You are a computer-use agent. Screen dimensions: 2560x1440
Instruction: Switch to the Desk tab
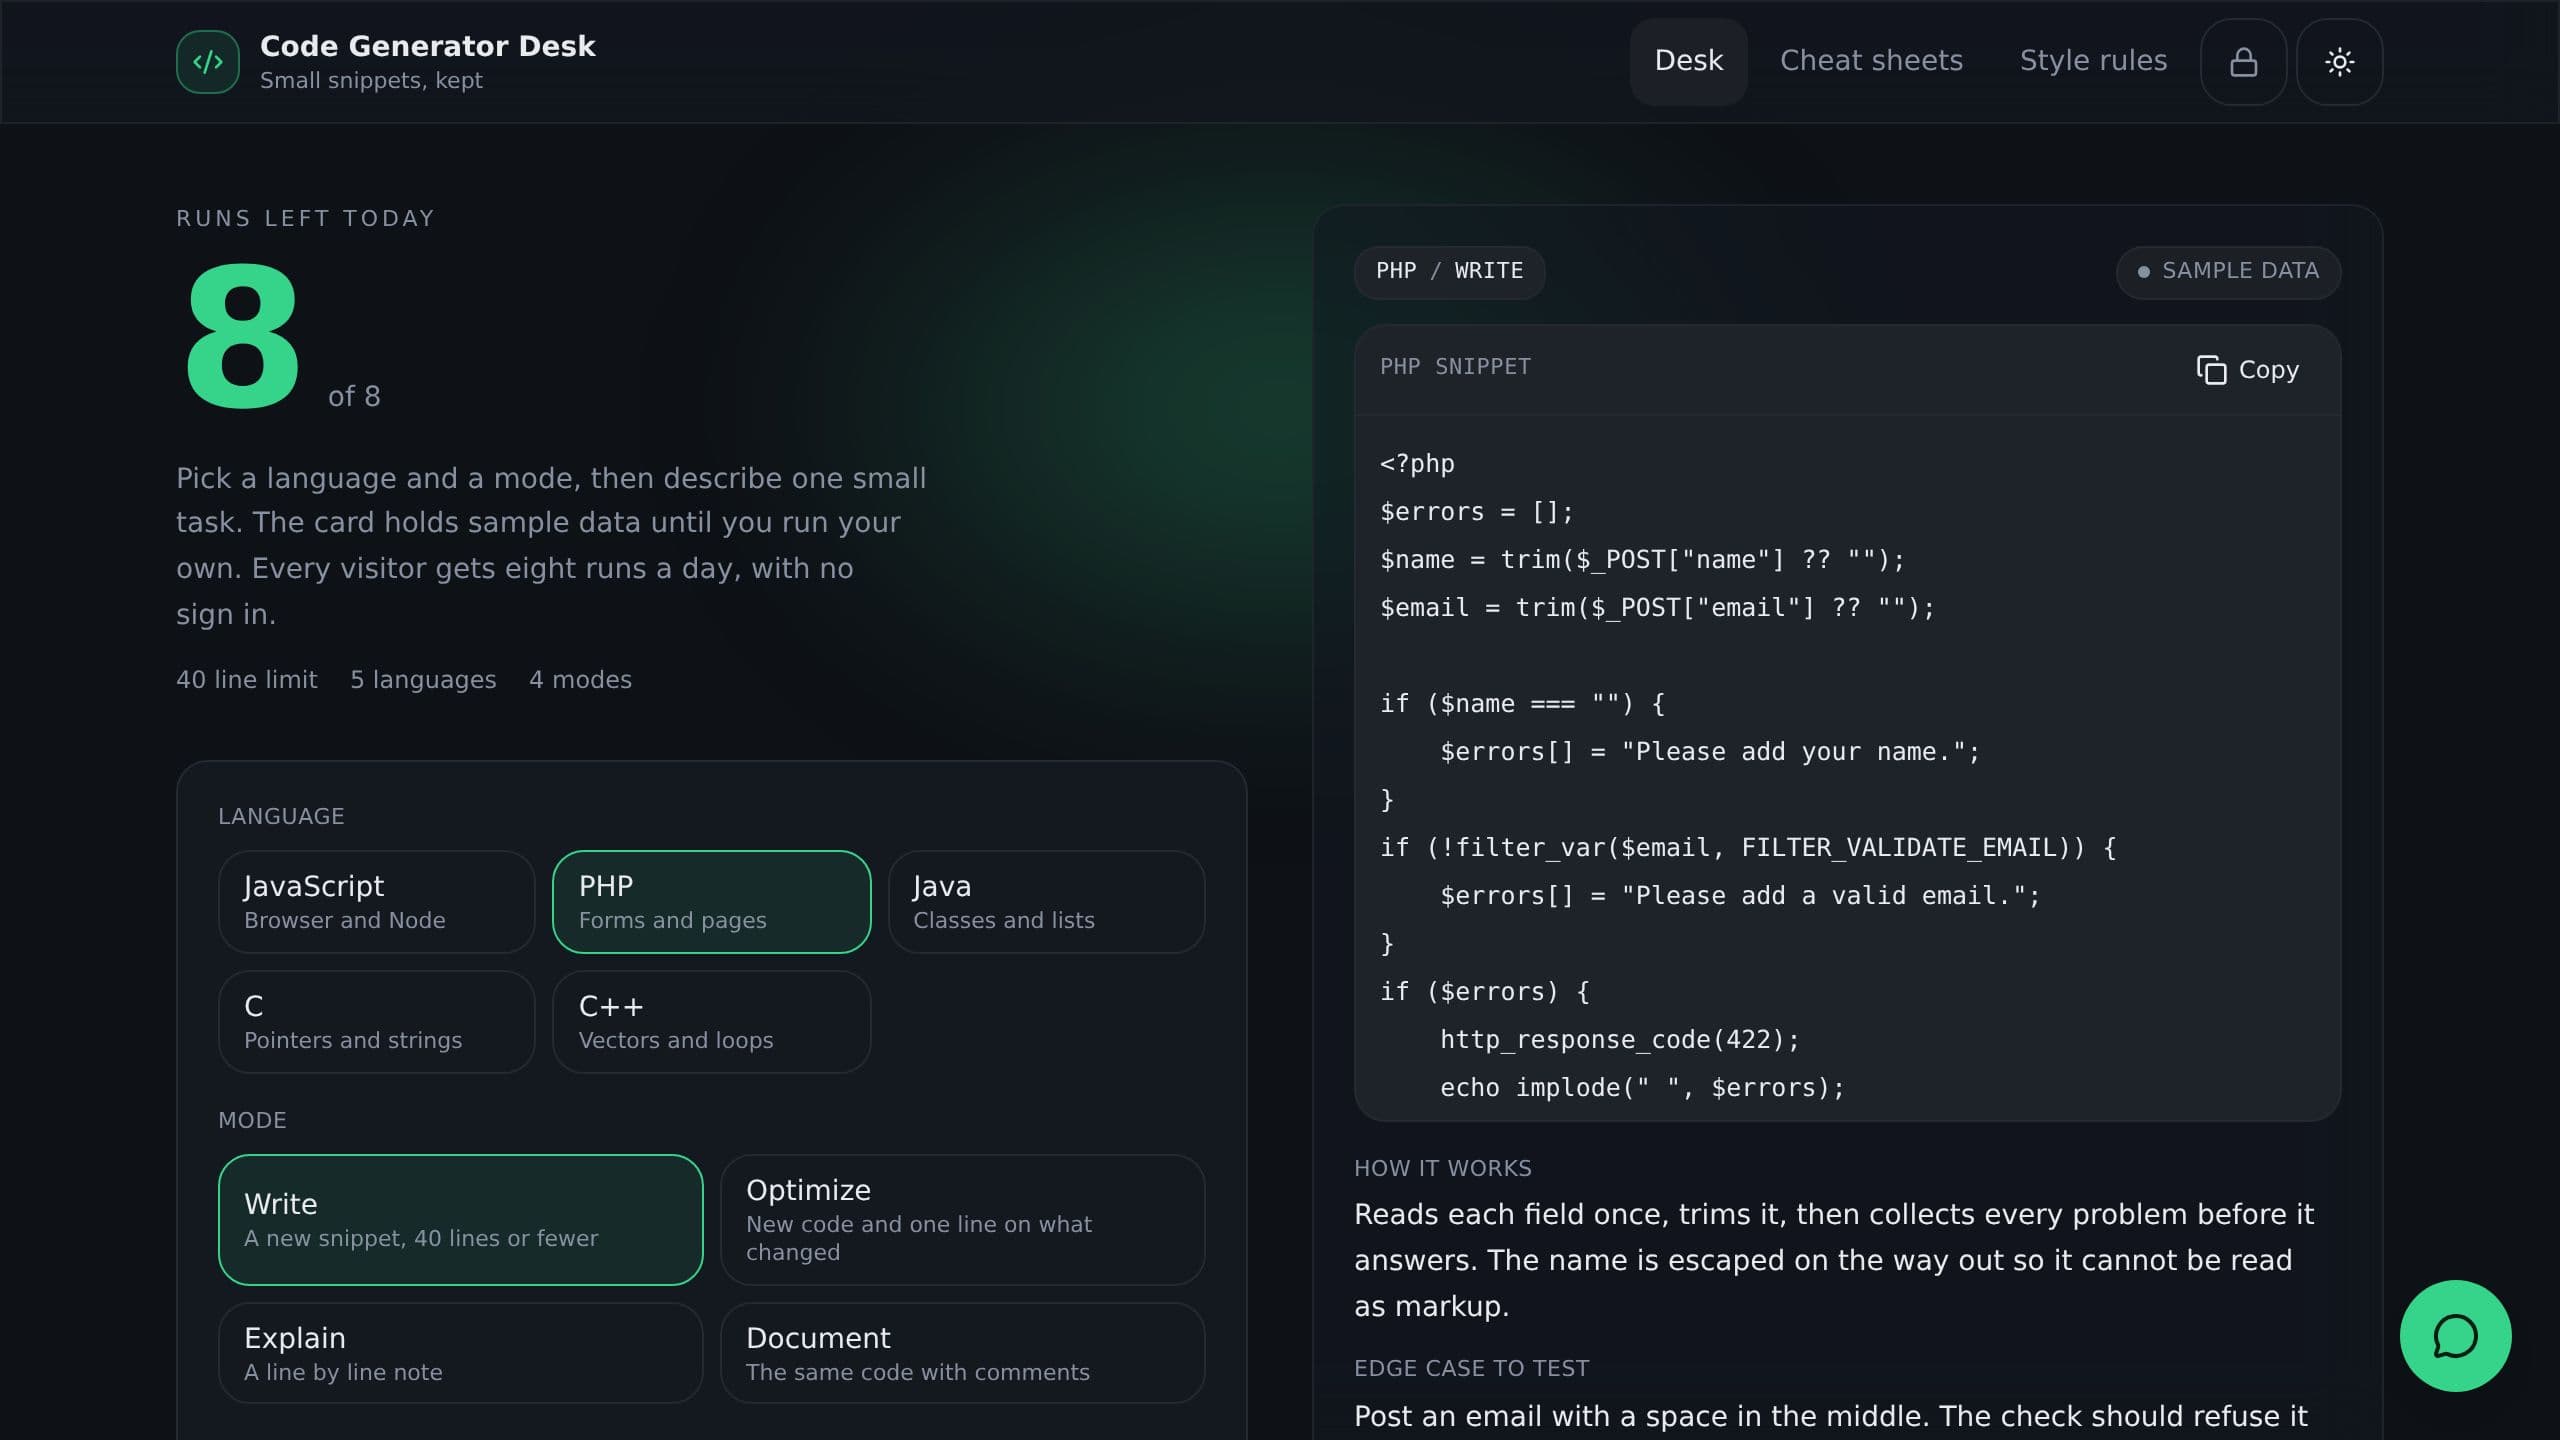(1688, 62)
